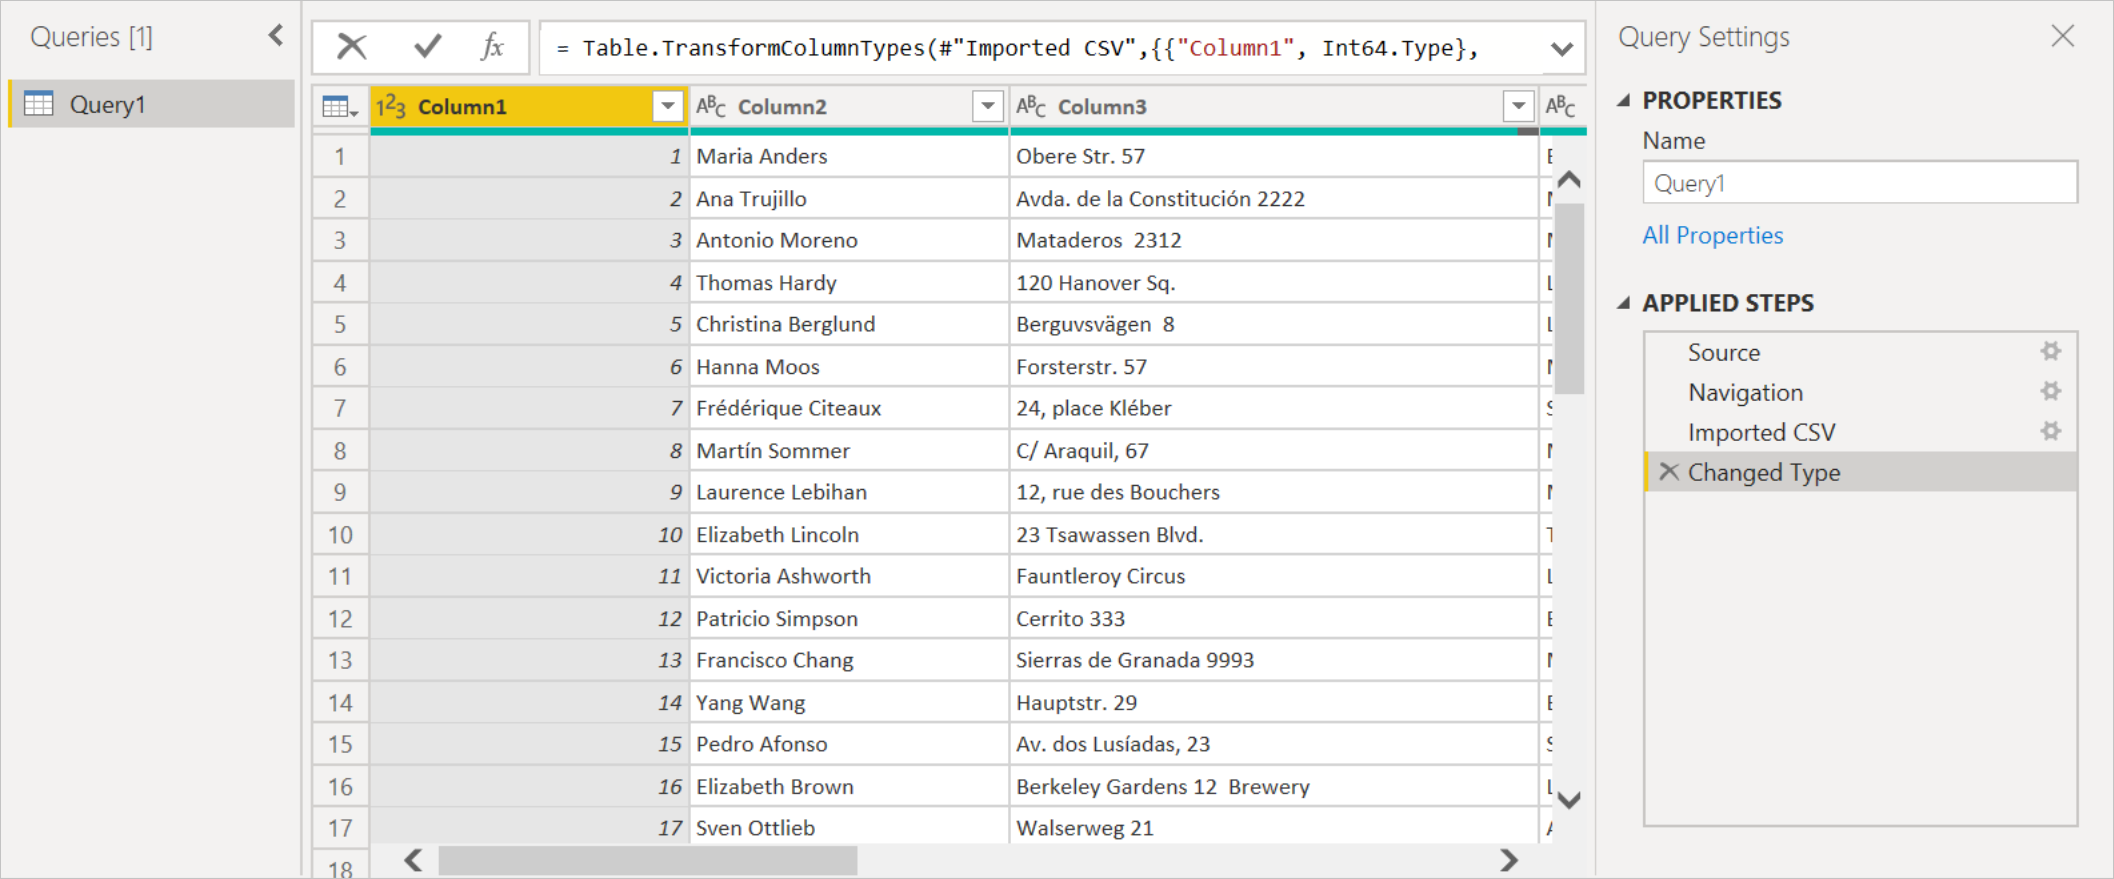Click the vertical scroll down arrow
The image size is (2114, 879).
click(x=1569, y=800)
